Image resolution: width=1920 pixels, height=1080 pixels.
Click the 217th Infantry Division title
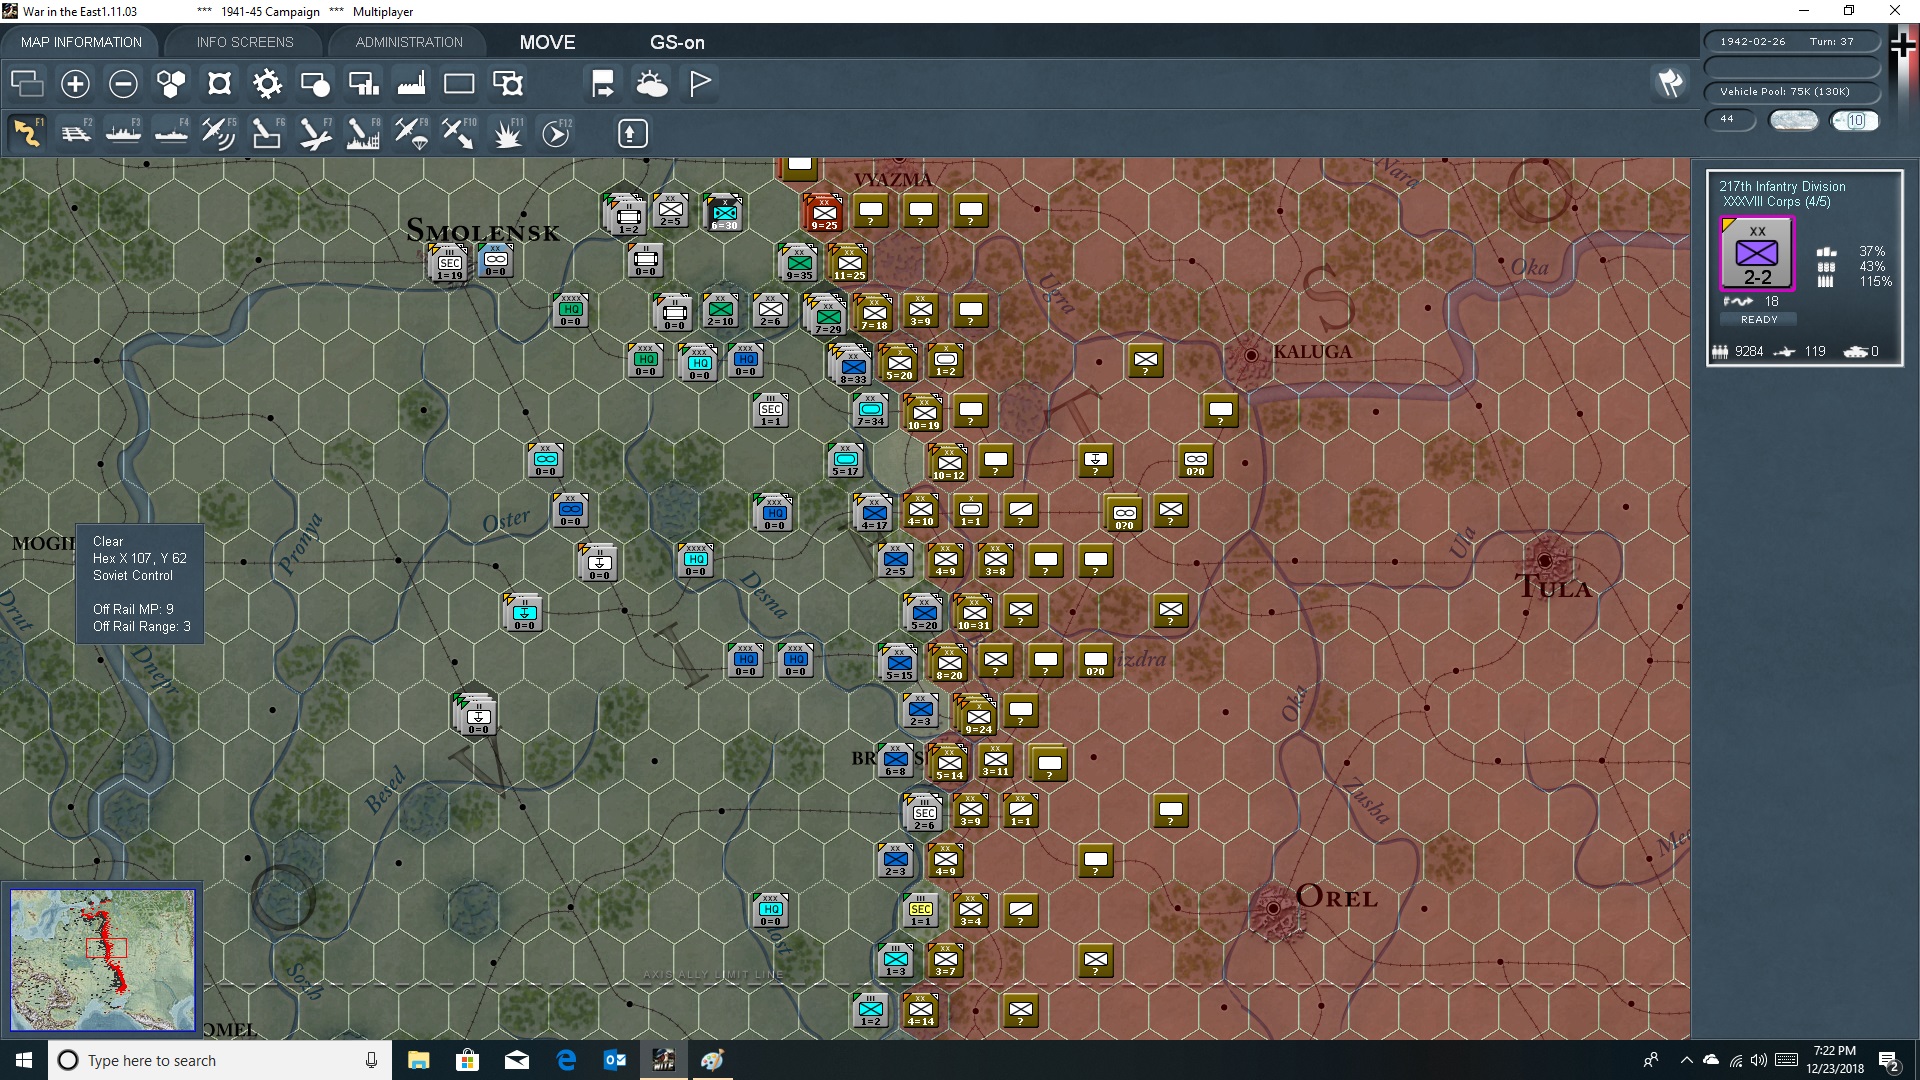pyautogui.click(x=1782, y=186)
